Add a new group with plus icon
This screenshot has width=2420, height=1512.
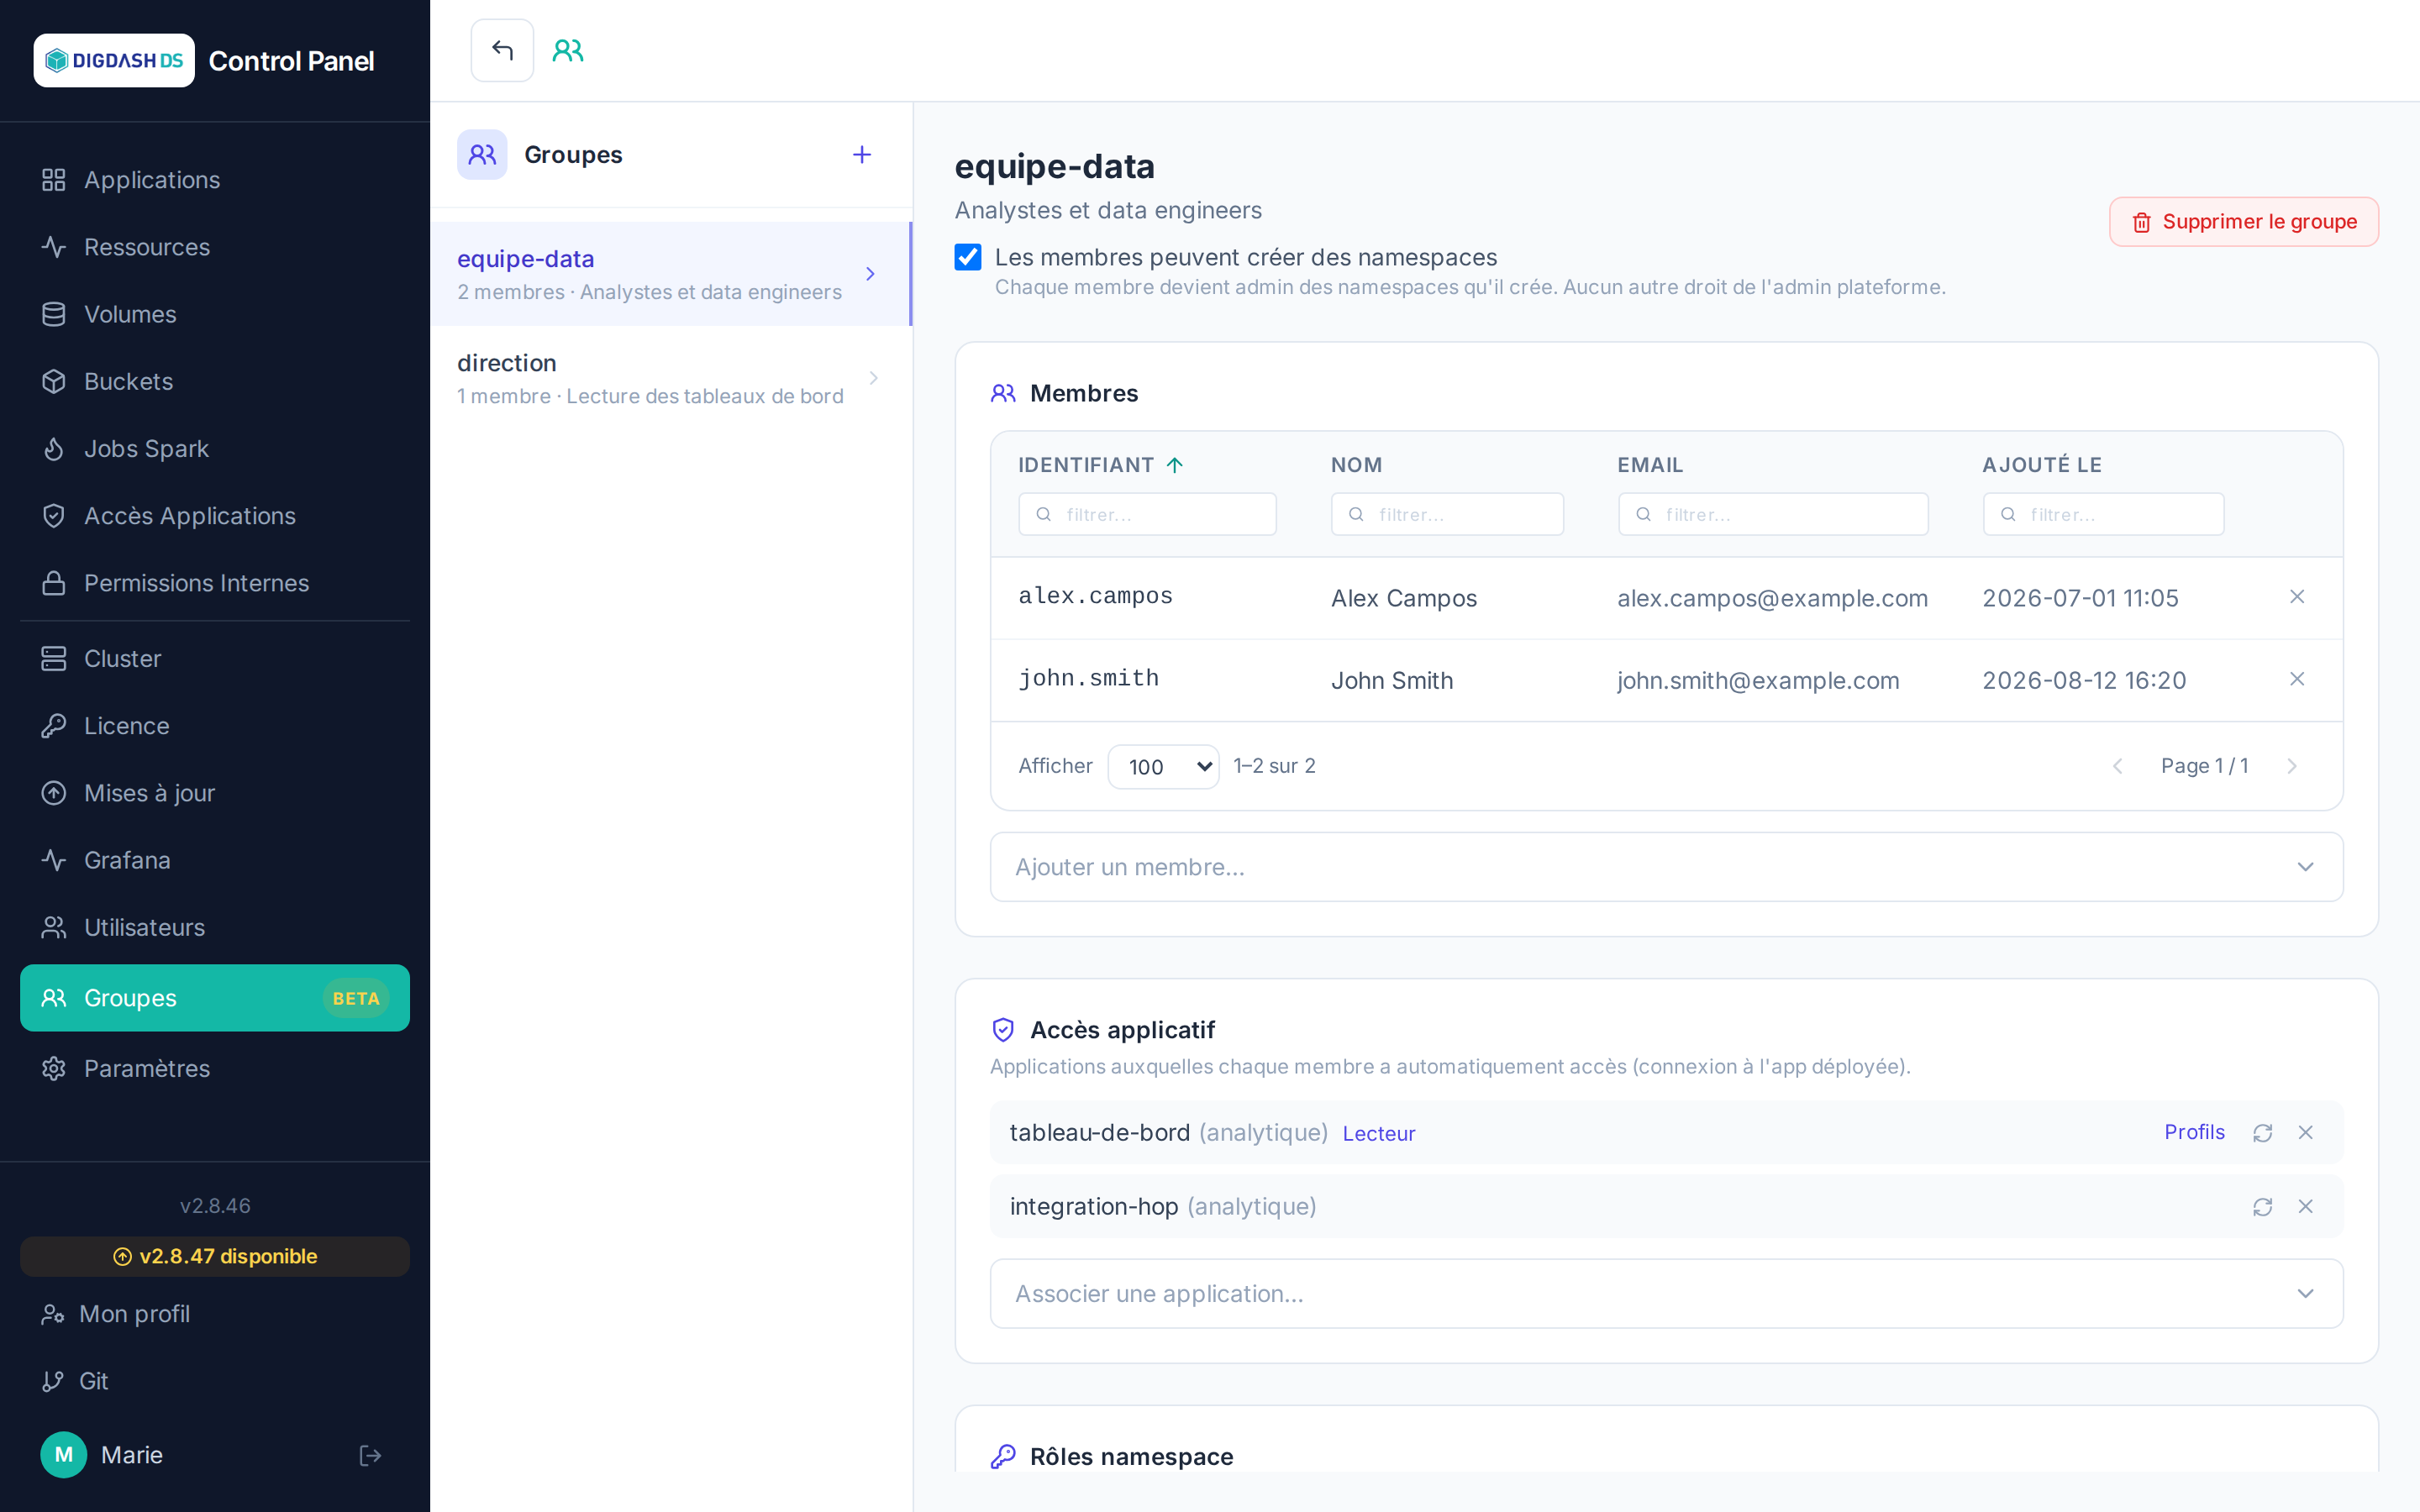coord(861,155)
